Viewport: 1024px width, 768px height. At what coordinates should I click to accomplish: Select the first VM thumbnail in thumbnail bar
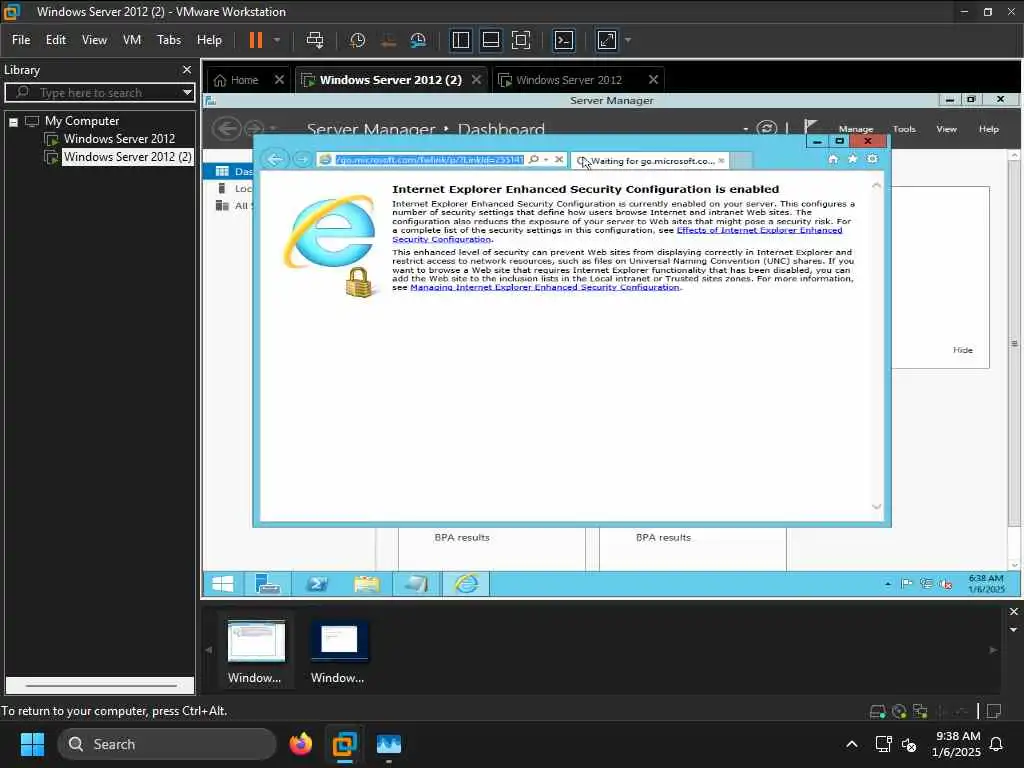pyautogui.click(x=255, y=650)
